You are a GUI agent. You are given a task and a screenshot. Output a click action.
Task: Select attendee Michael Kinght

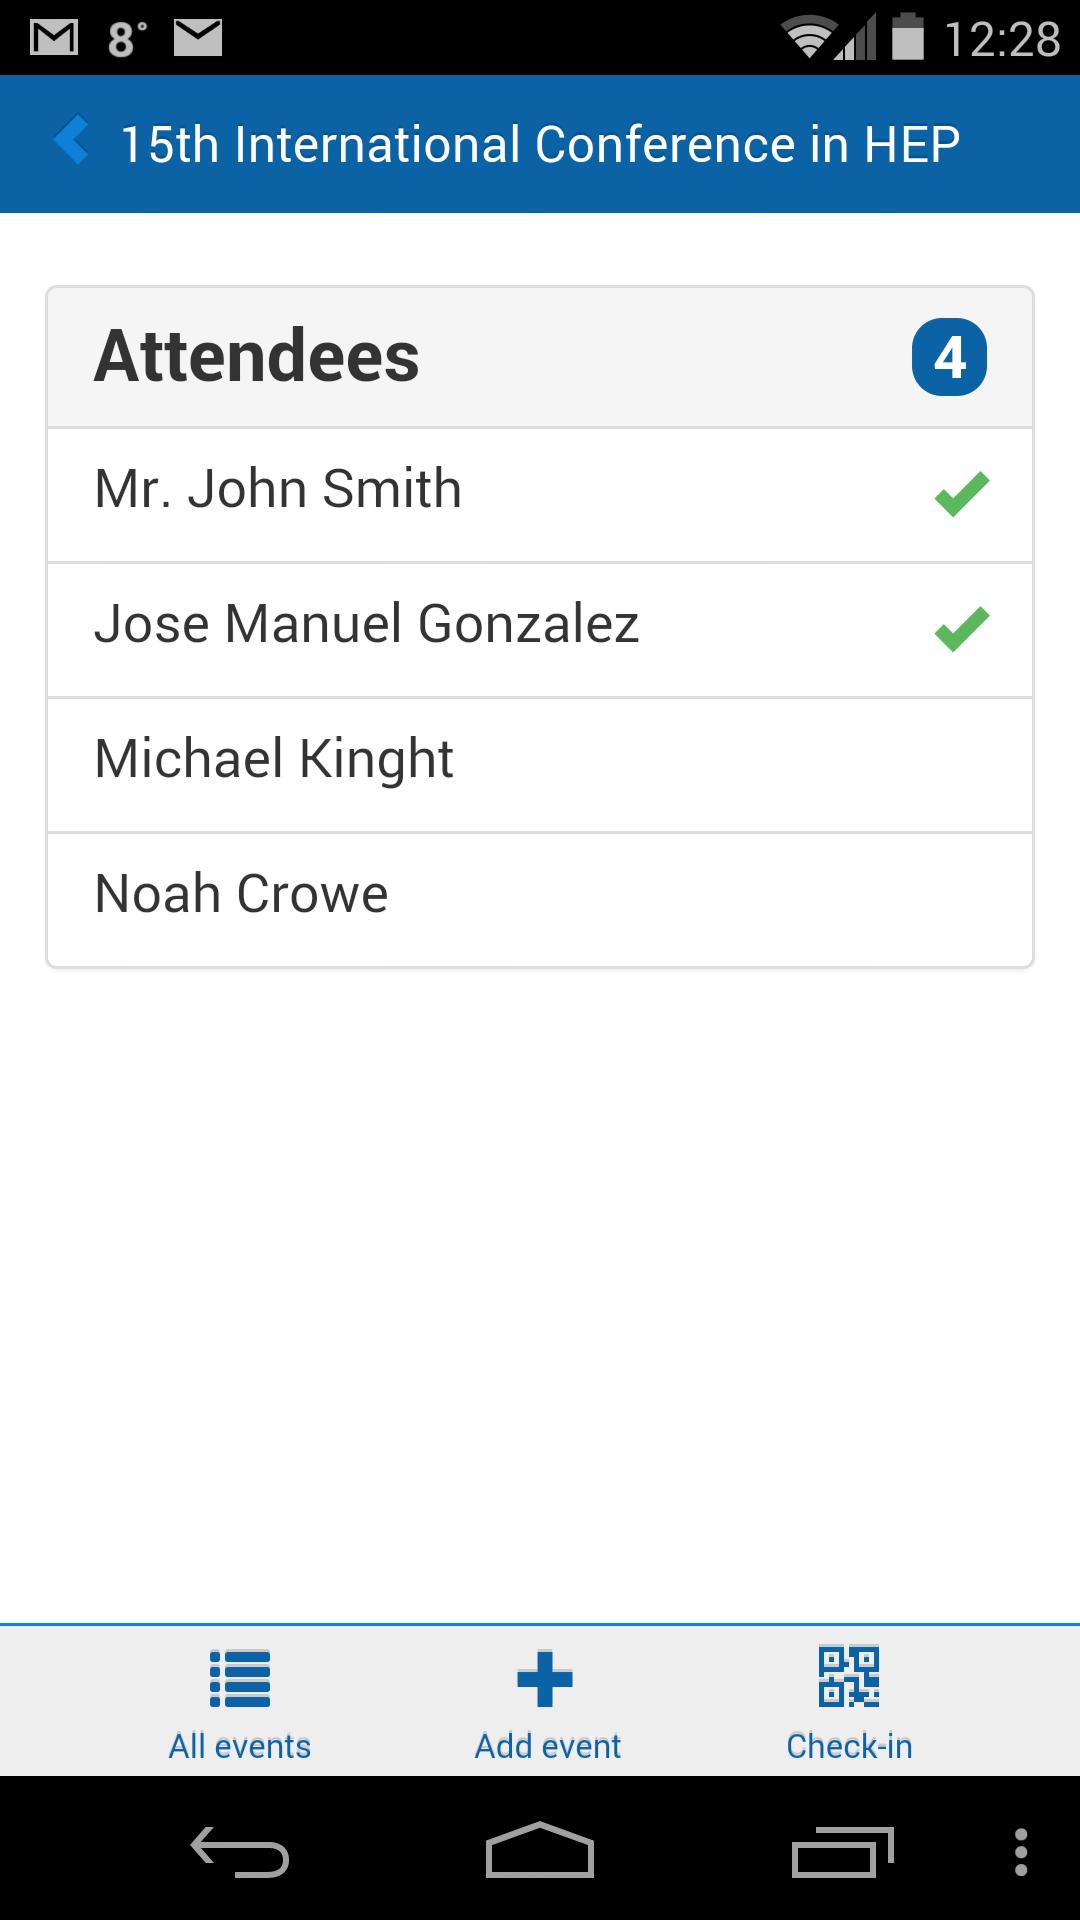(274, 759)
